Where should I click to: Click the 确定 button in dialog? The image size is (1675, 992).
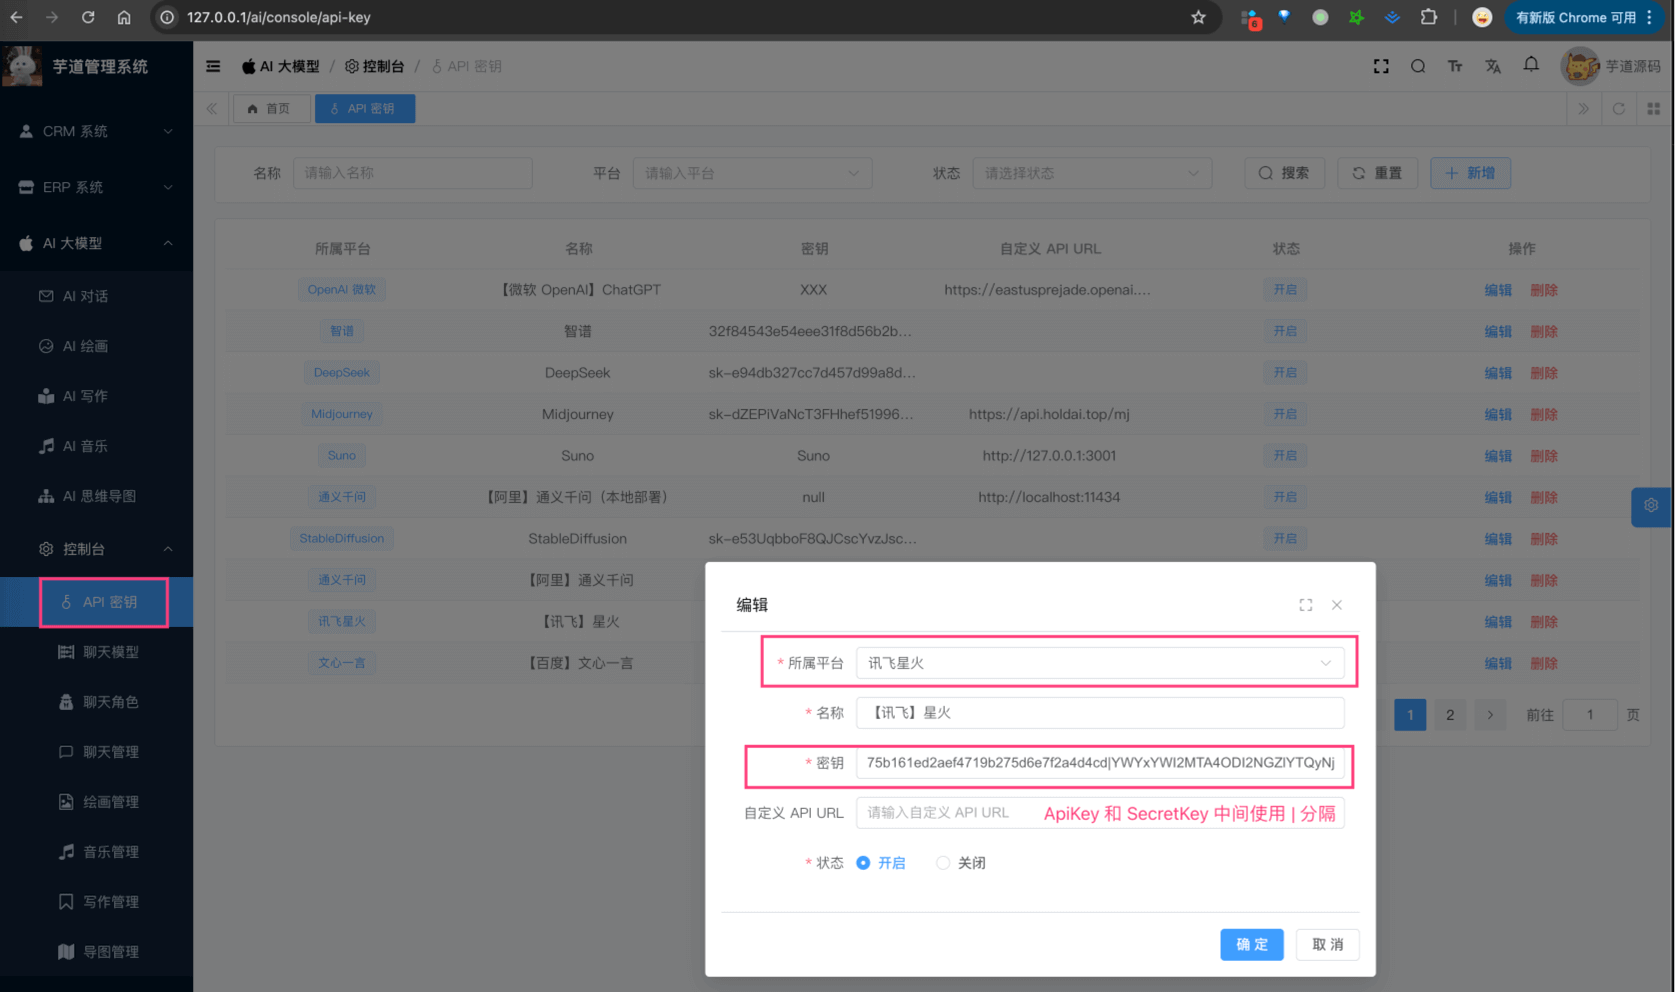[x=1251, y=944]
